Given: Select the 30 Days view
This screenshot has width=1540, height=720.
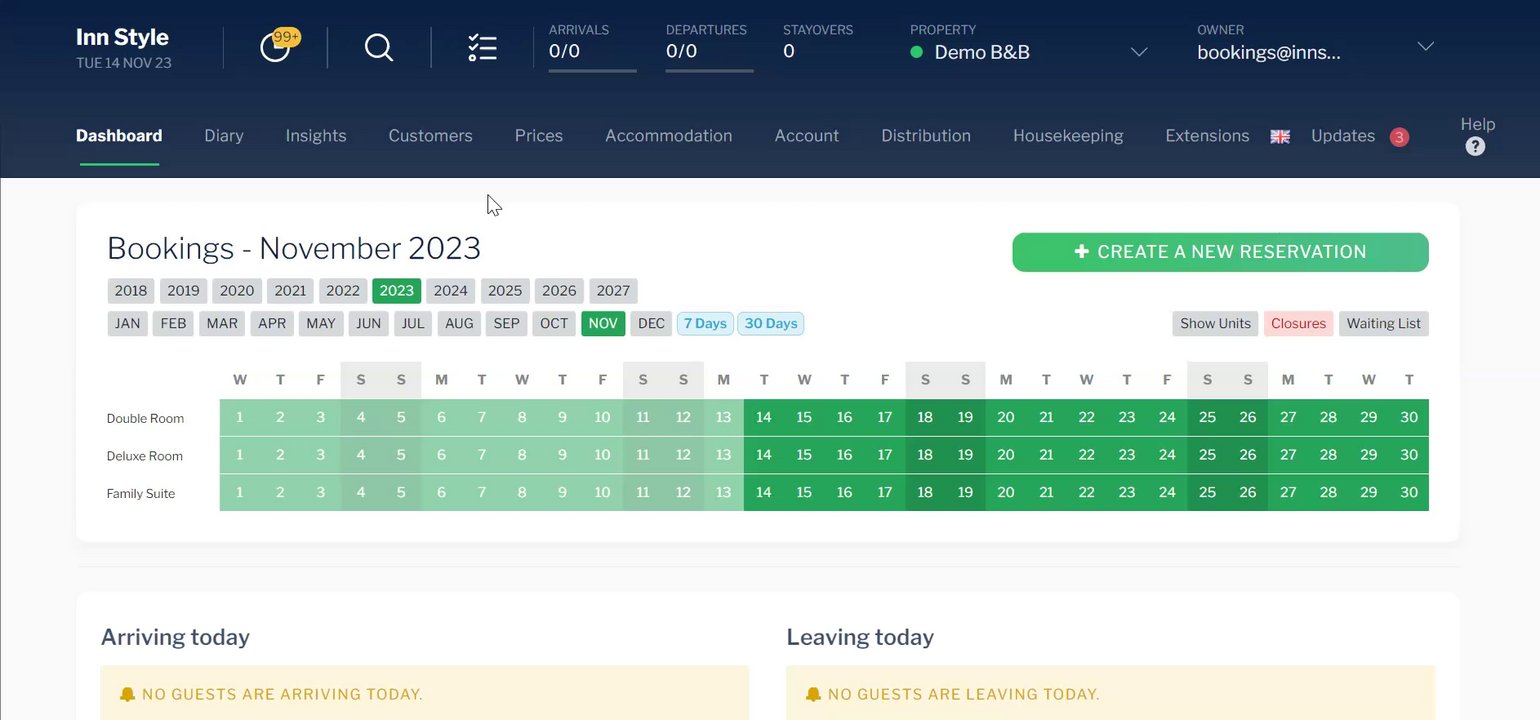Looking at the screenshot, I should [x=771, y=324].
